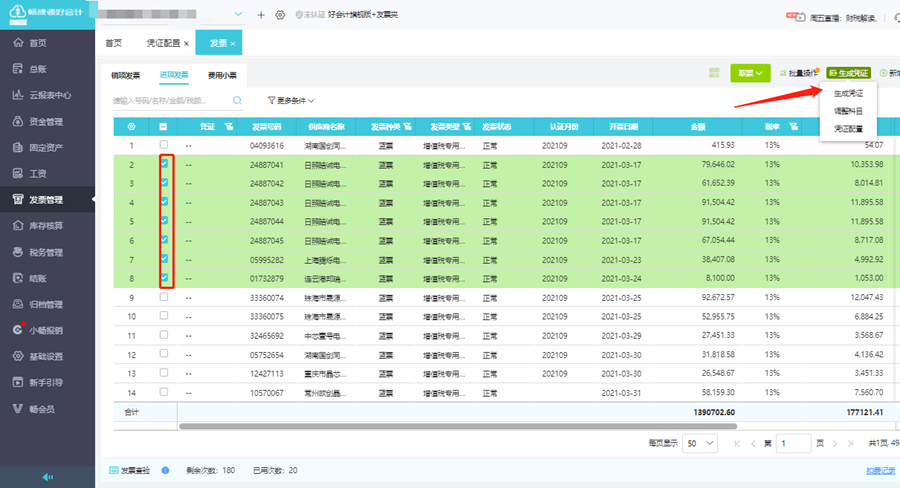
Task: Collapse the left sidebar with arrow icon
Action: [47, 478]
